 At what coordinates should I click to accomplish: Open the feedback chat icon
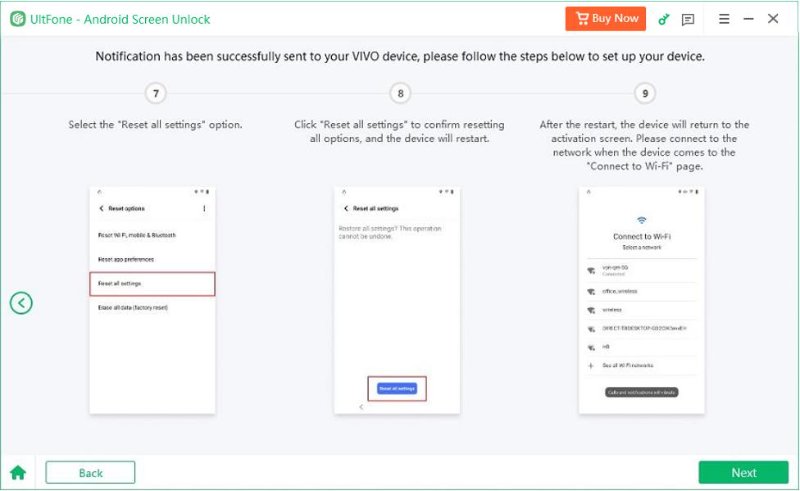pos(688,19)
